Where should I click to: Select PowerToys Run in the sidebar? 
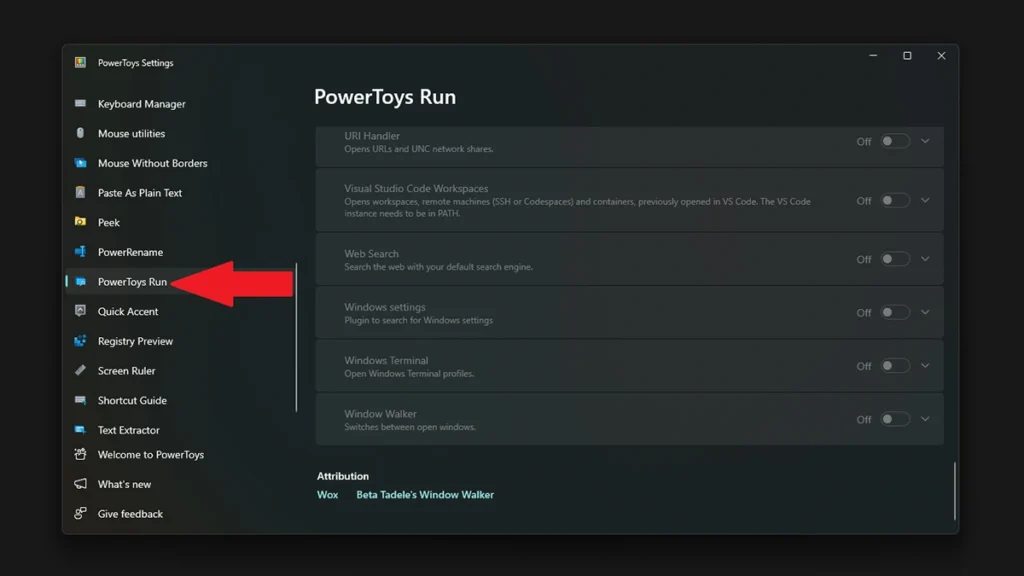(x=132, y=281)
